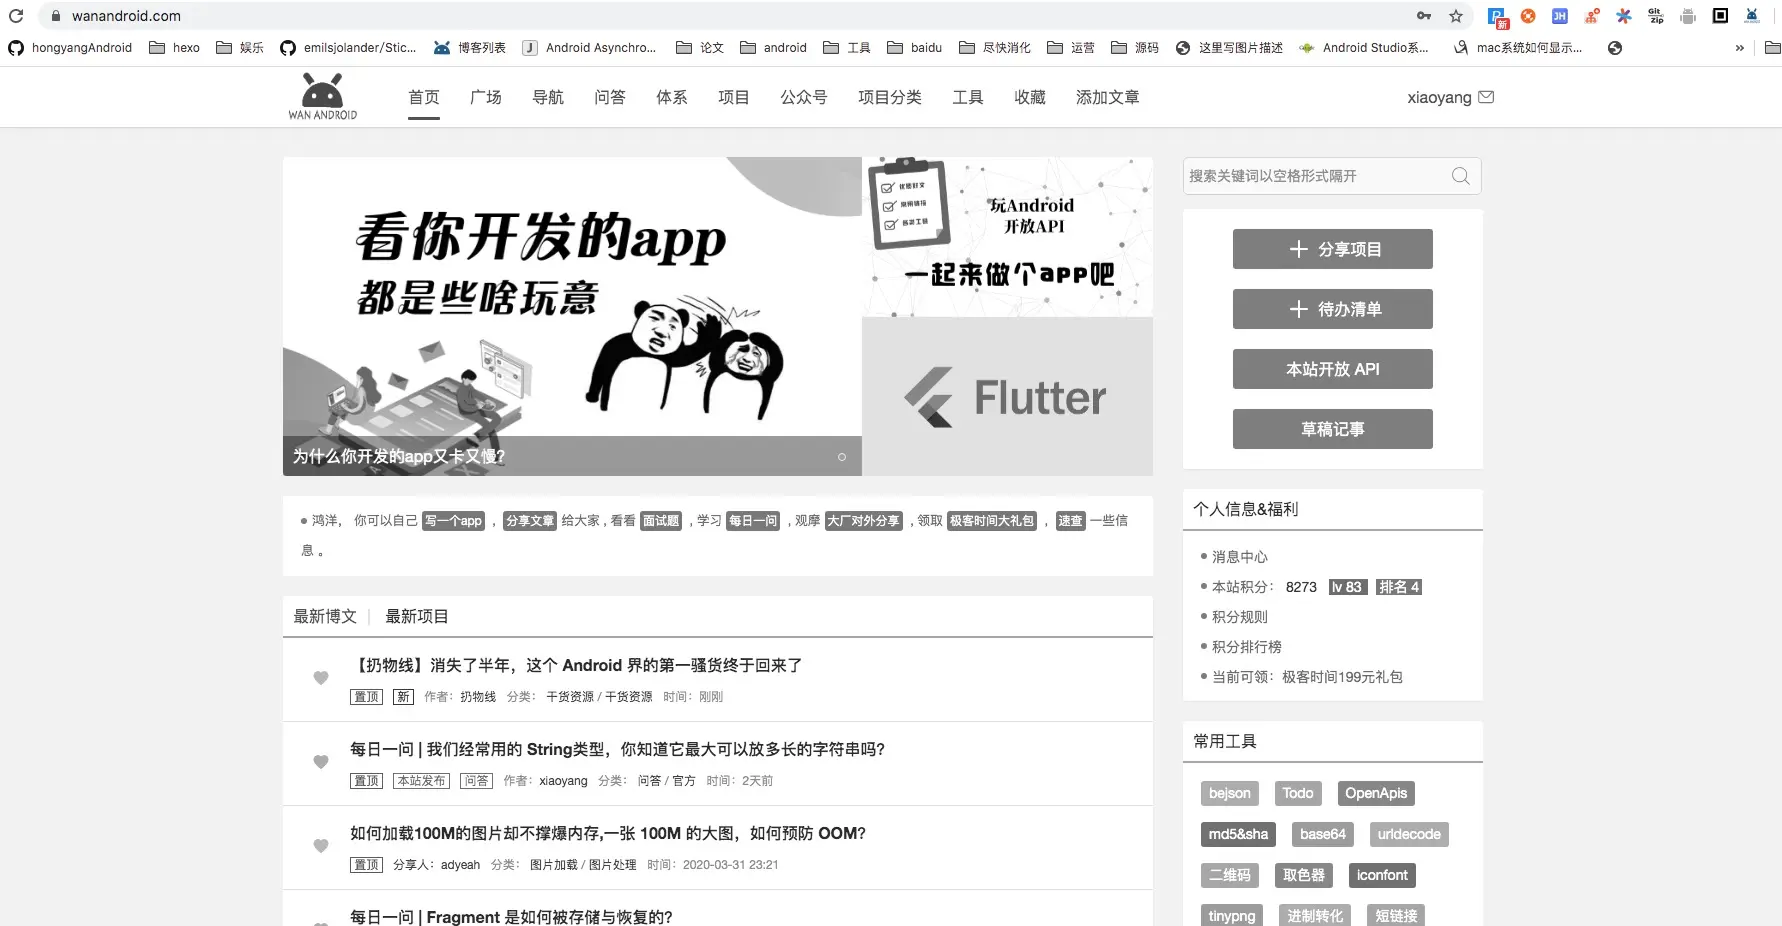Click the 待办清单 button

1333,309
